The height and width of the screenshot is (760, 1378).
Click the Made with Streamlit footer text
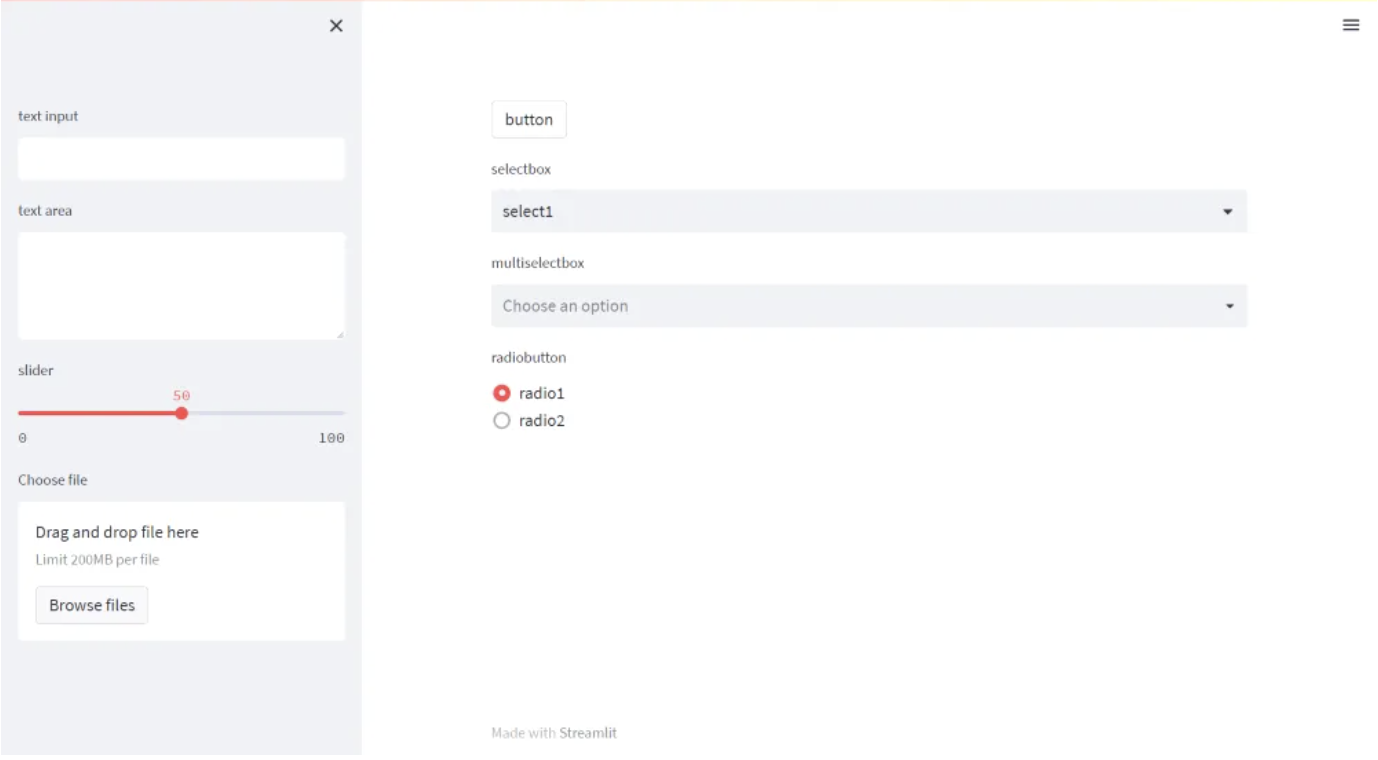click(555, 732)
